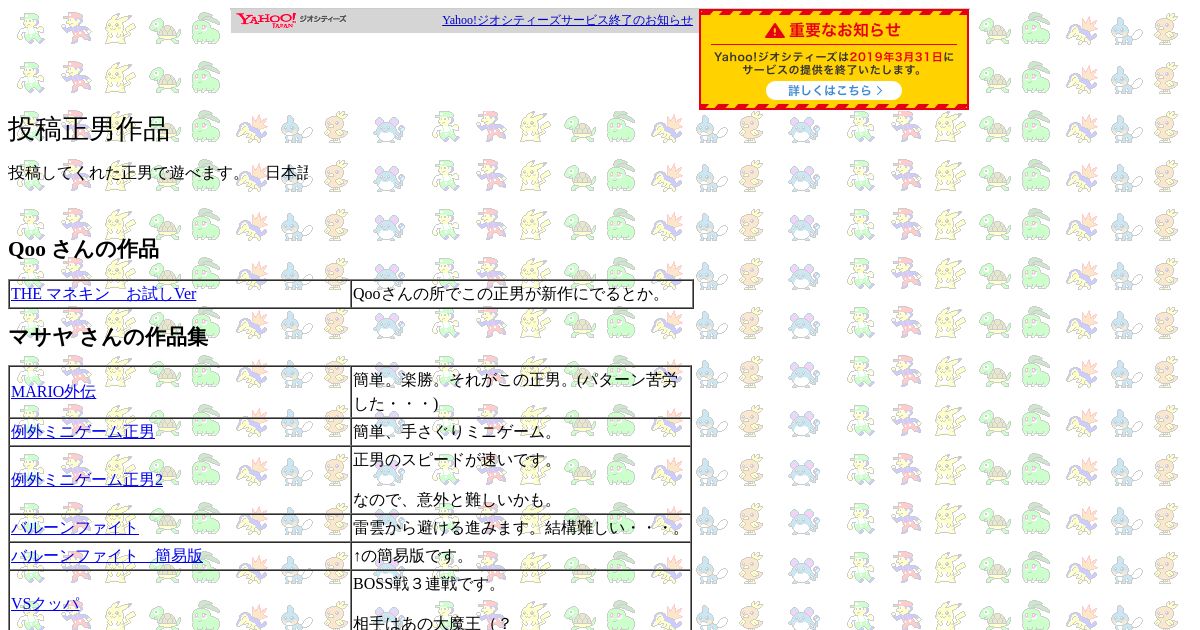1200x630 pixels.
Task: Open the VSクッパ link
Action: coord(45,604)
